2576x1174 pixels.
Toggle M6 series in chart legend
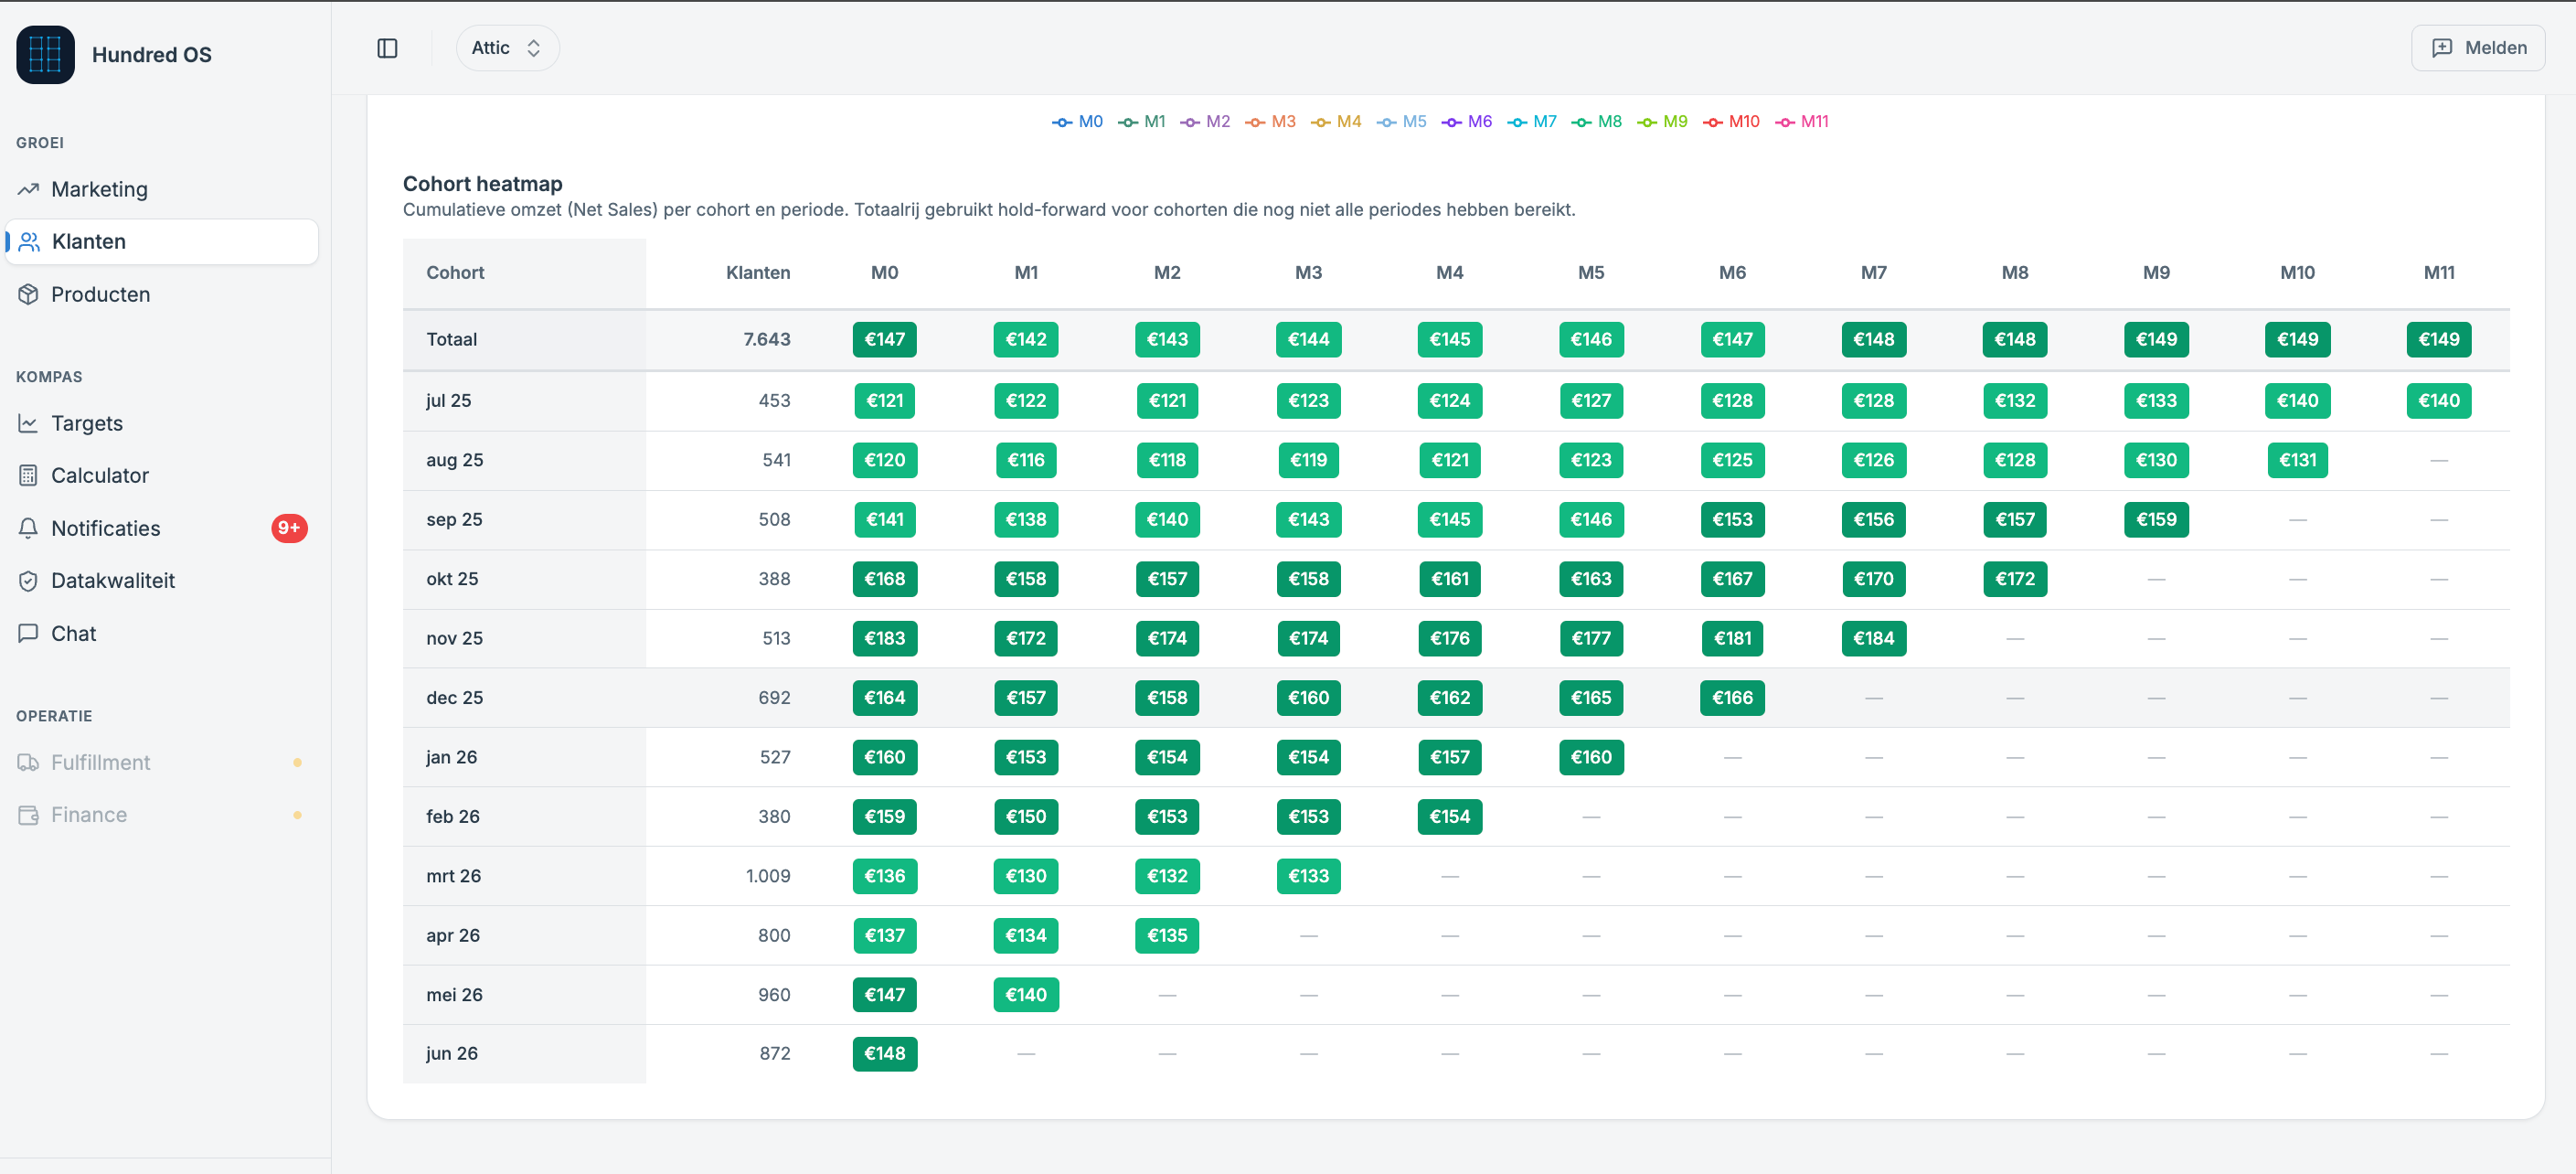pos(1466,121)
